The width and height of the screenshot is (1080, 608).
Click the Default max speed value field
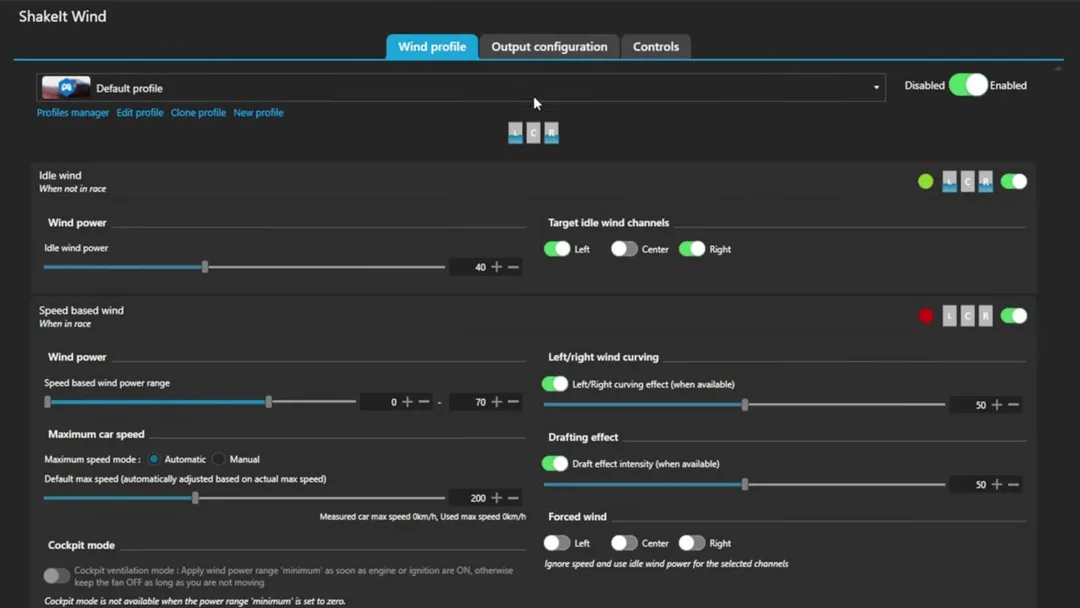[x=469, y=497]
